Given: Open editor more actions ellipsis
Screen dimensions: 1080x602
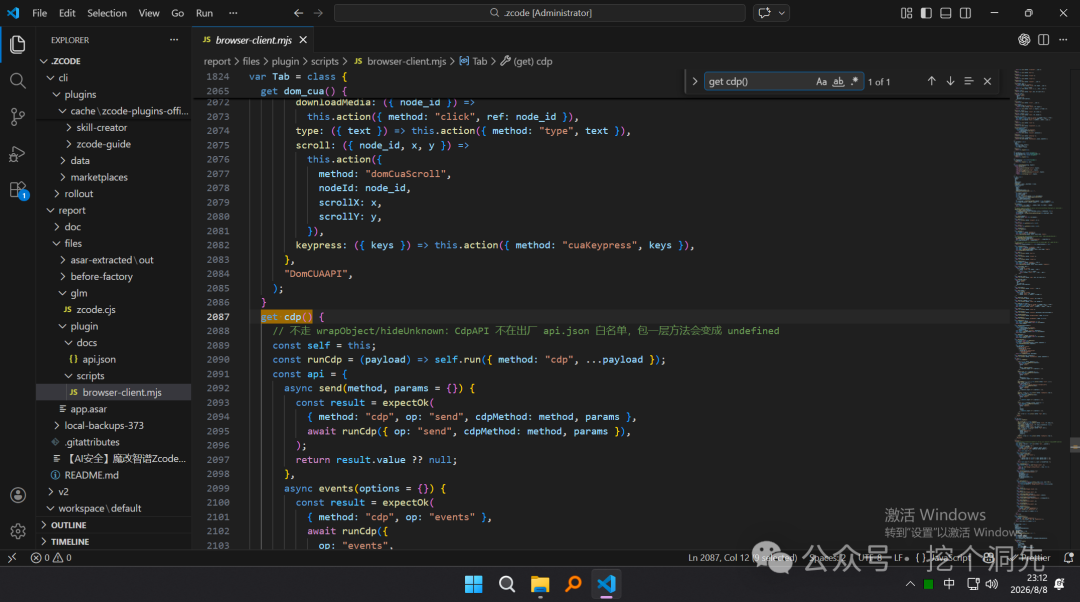Looking at the screenshot, I should (x=1063, y=40).
